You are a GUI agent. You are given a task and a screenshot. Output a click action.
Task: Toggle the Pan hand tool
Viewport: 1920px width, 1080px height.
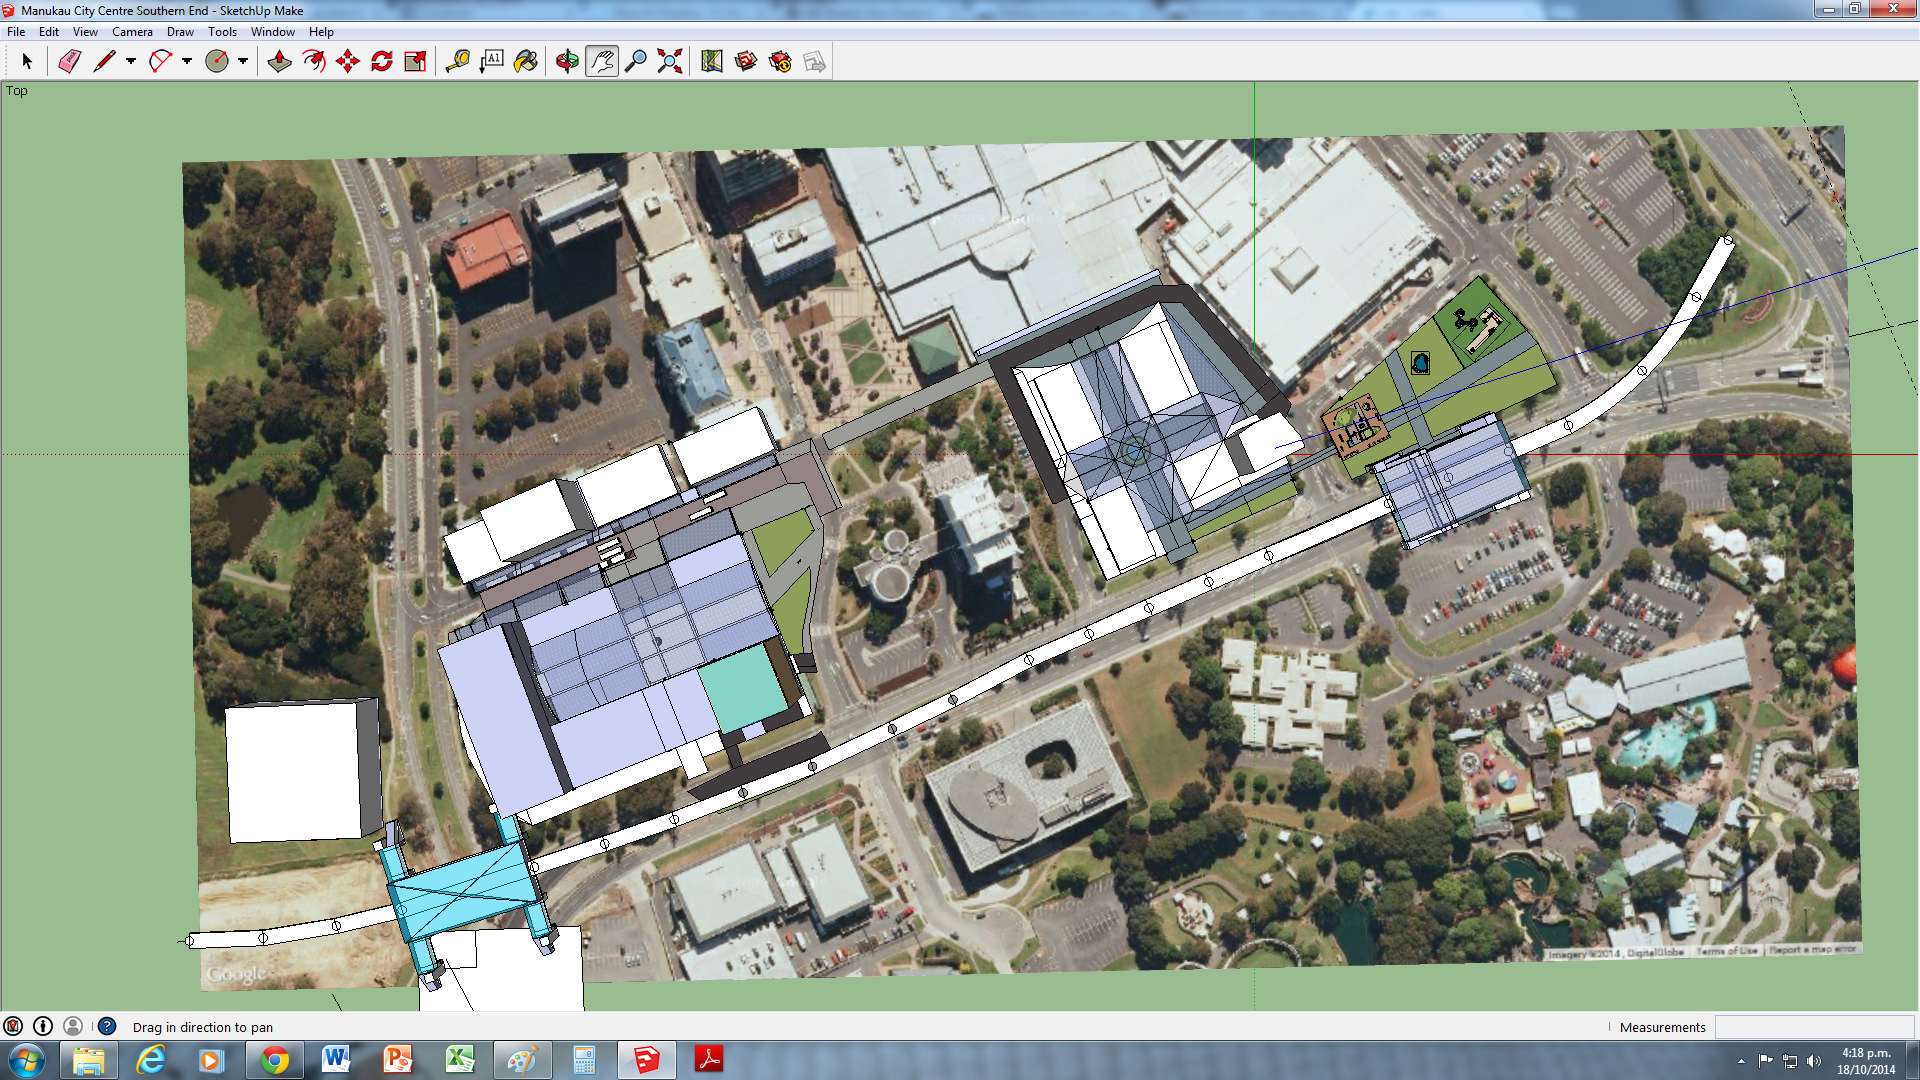pyautogui.click(x=601, y=62)
